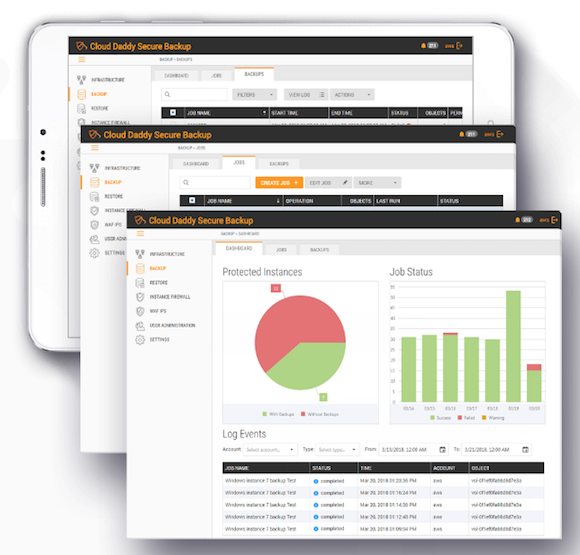Open the Select account dropdown in Log Events
This screenshot has height=555, width=580.
[270, 450]
